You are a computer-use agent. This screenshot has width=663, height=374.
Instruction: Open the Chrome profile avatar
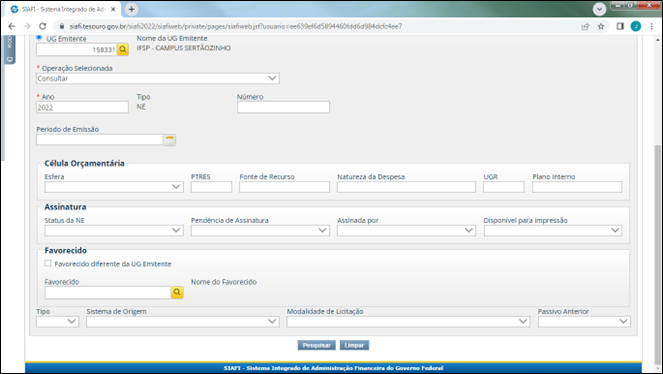636,26
